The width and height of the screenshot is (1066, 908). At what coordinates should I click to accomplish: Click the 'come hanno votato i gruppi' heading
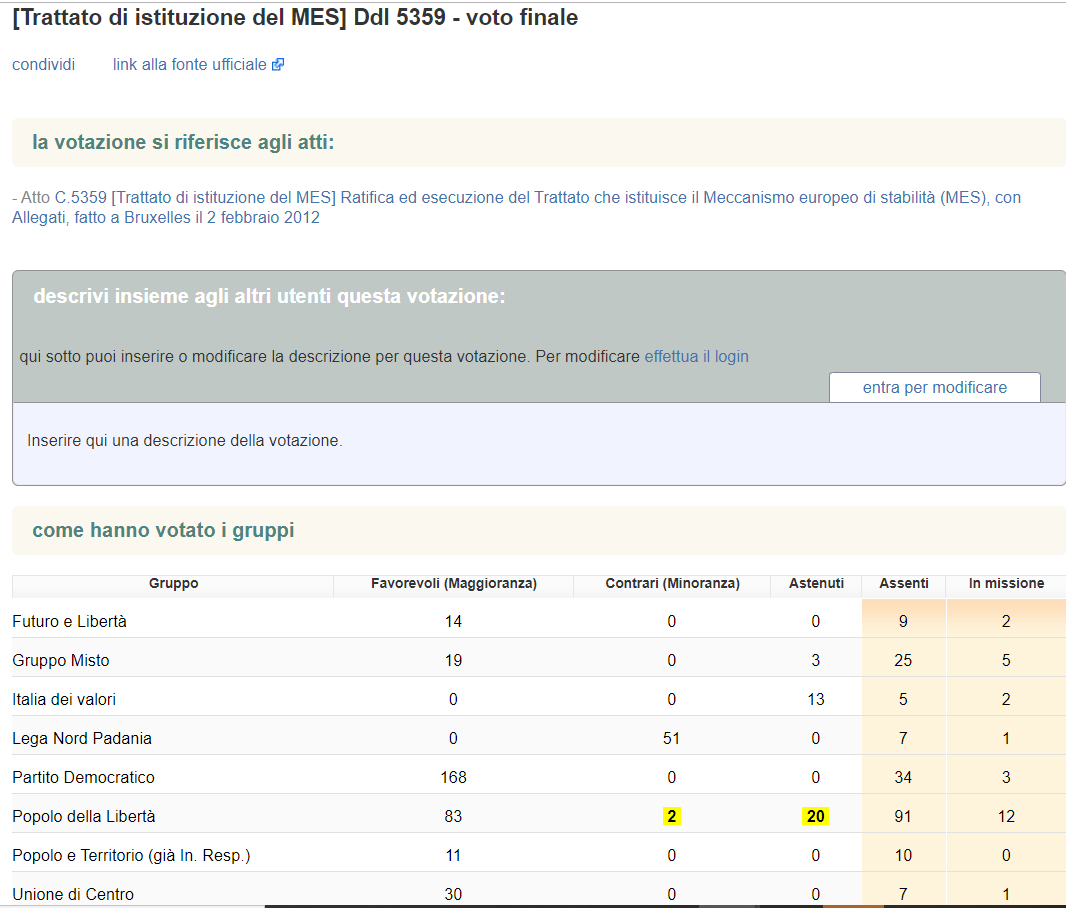coord(163,530)
